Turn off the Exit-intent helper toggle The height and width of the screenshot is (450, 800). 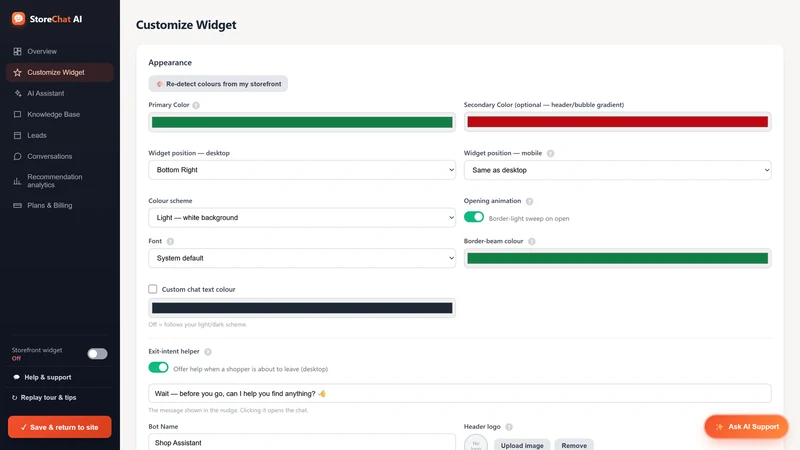[158, 367]
